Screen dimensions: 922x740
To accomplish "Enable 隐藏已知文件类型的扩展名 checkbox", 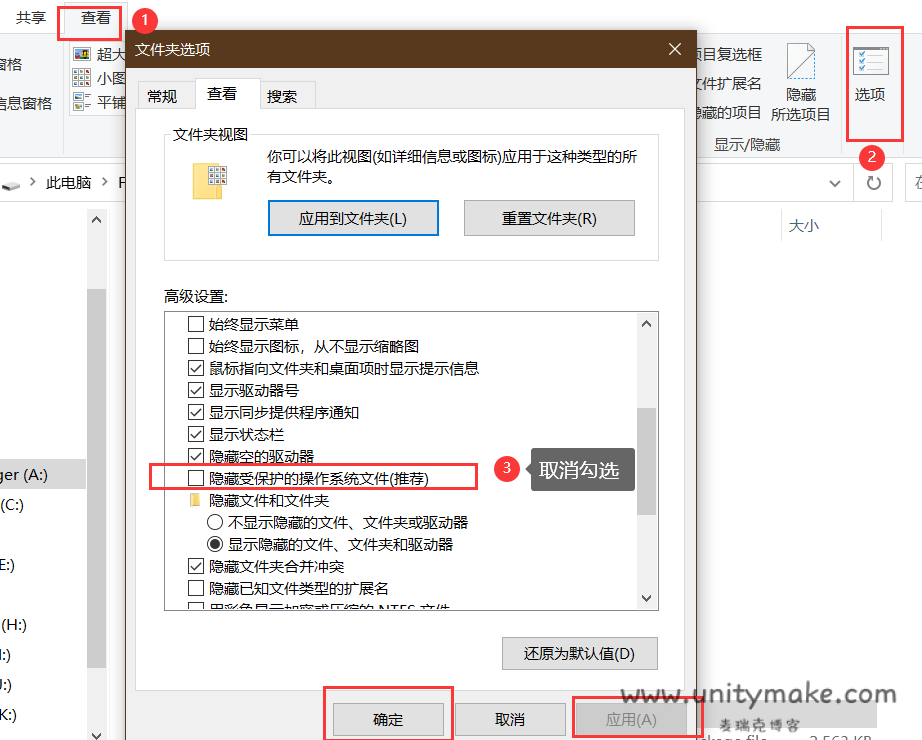I will point(196,588).
